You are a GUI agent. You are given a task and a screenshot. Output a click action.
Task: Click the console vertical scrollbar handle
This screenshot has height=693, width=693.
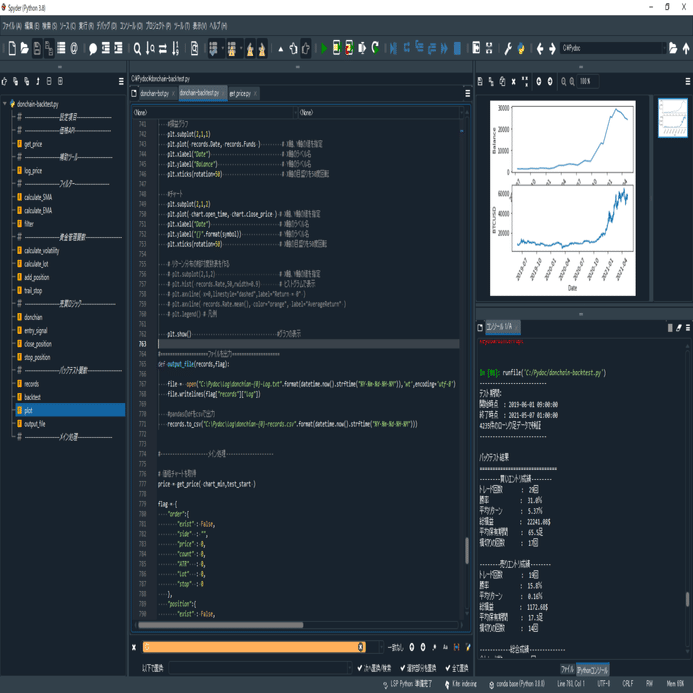687,599
